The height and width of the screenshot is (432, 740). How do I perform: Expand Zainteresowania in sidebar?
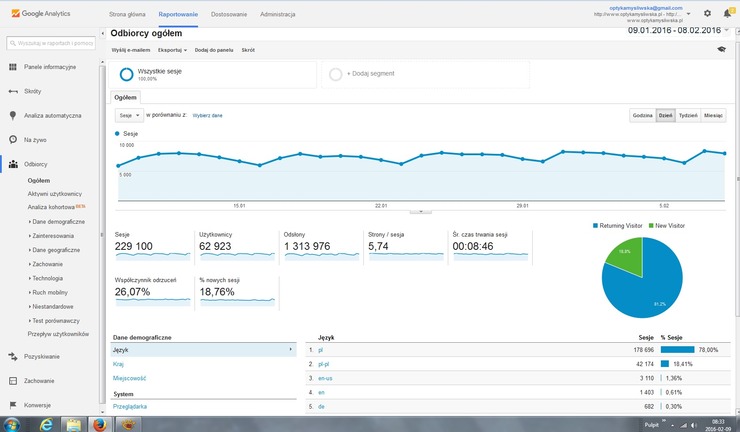pyautogui.click(x=51, y=236)
